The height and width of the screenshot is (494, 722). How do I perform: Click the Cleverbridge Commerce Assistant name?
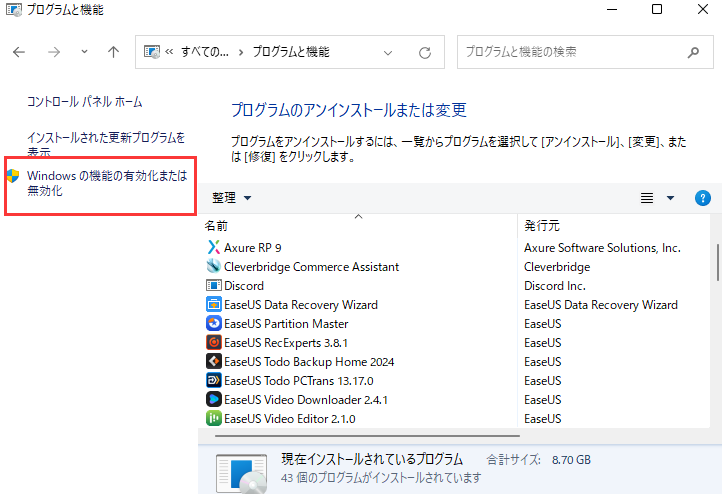[x=311, y=267]
